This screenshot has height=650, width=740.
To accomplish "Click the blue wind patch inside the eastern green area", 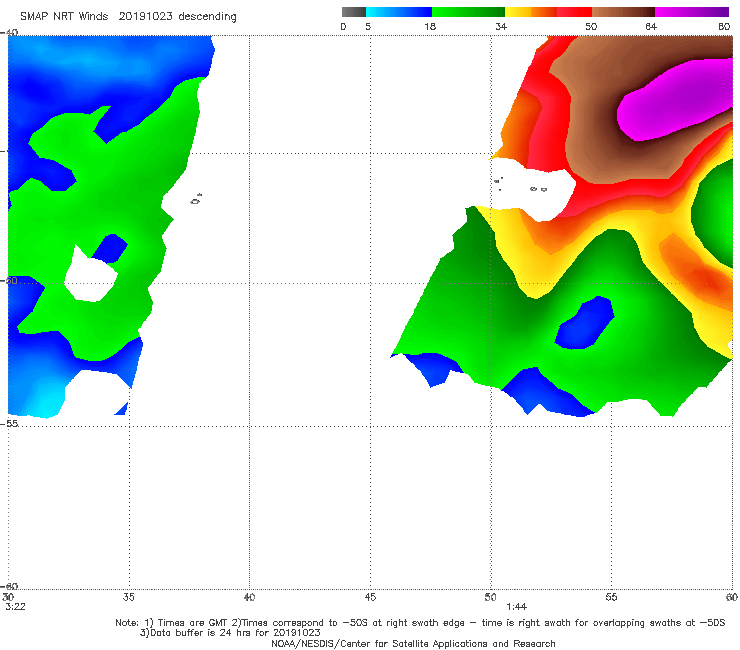I will [585, 323].
